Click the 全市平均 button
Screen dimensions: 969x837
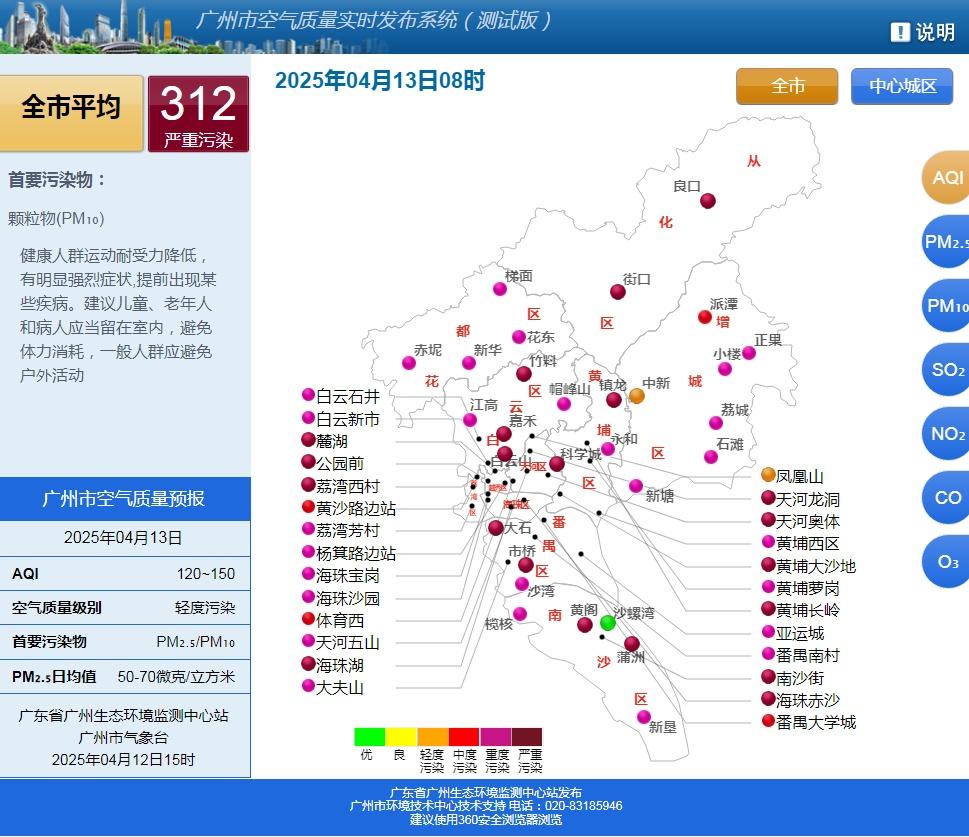click(71, 108)
